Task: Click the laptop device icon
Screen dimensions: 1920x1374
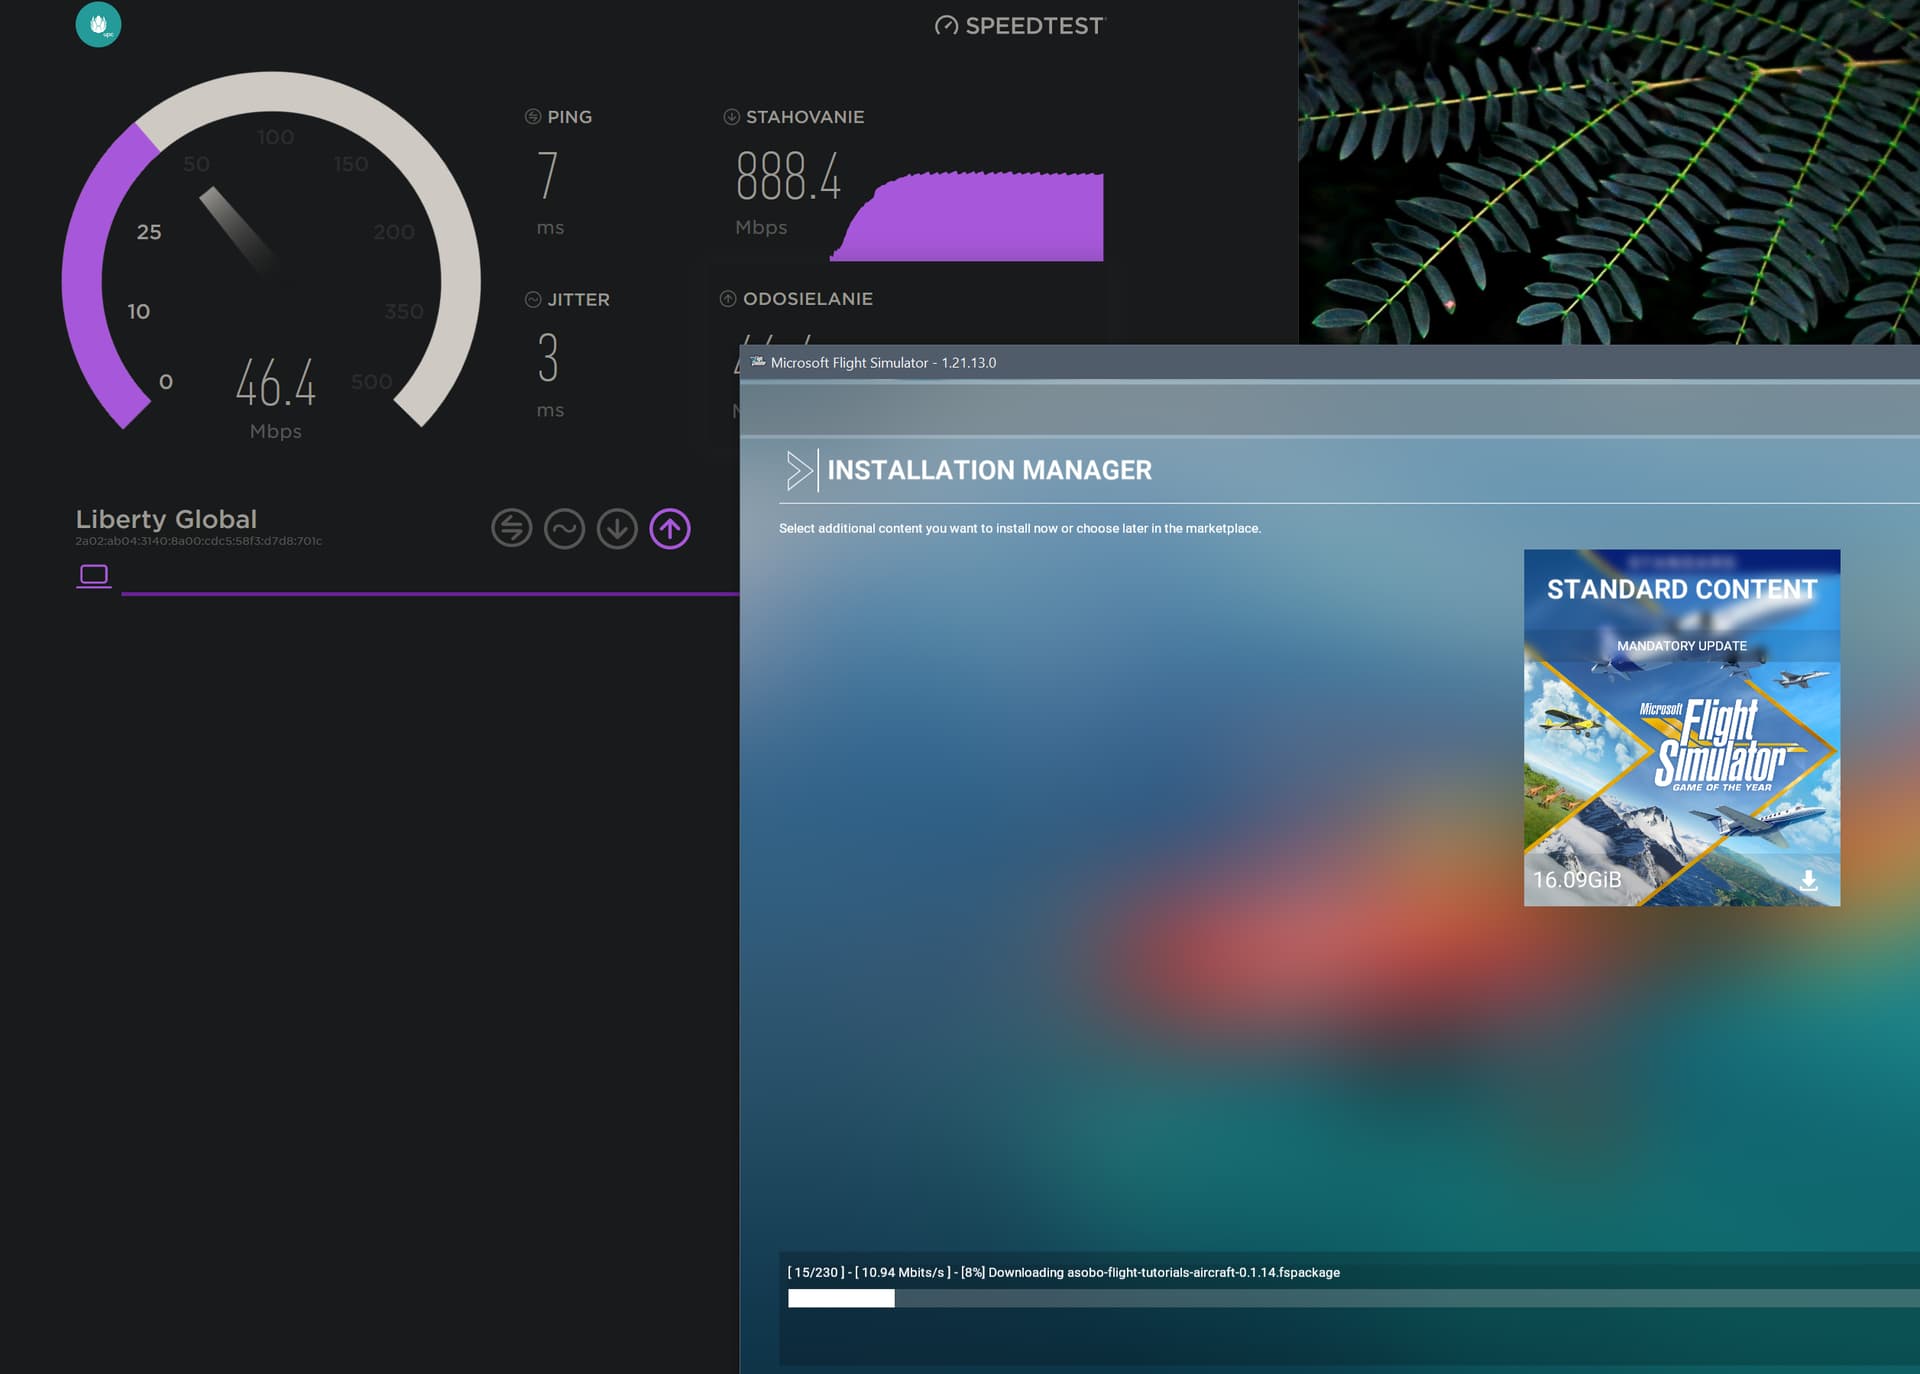Action: [94, 575]
